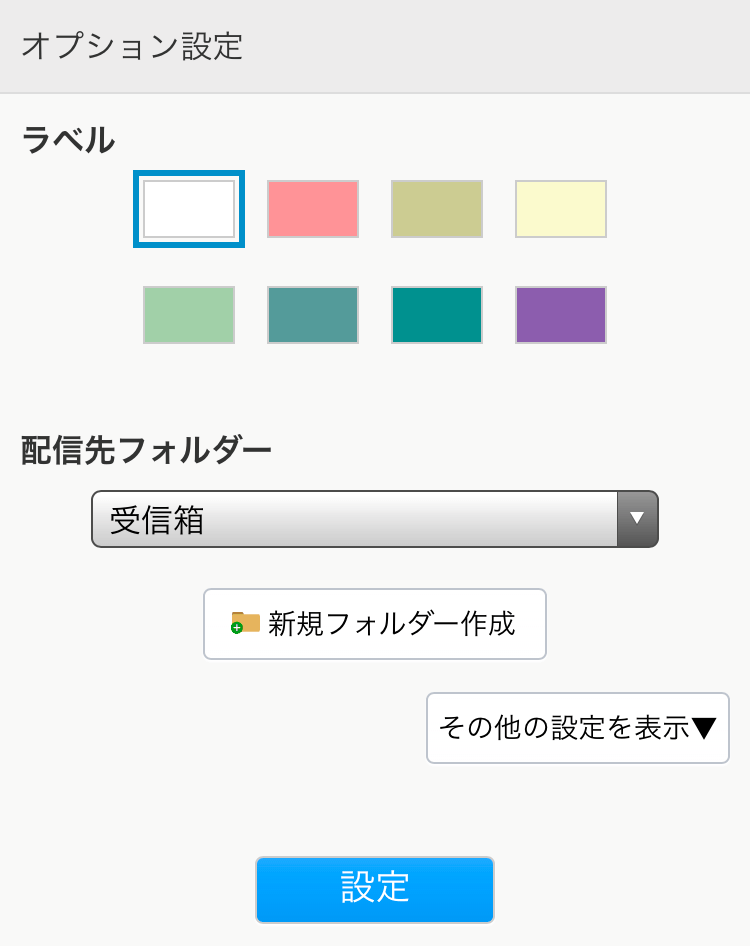Select the white label color
The image size is (750, 946).
(189, 209)
